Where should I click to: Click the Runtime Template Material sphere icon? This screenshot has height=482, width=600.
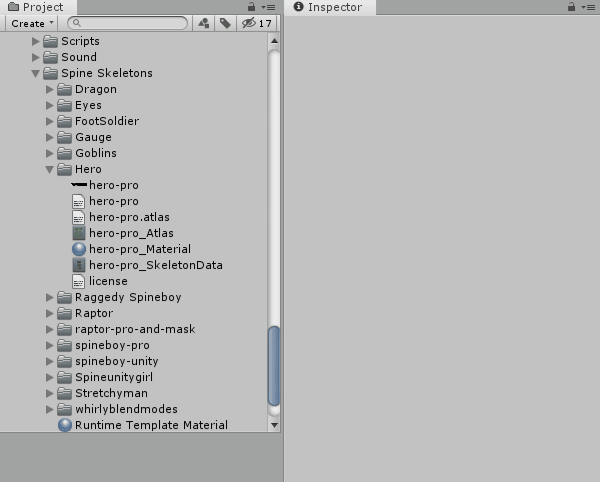point(65,425)
